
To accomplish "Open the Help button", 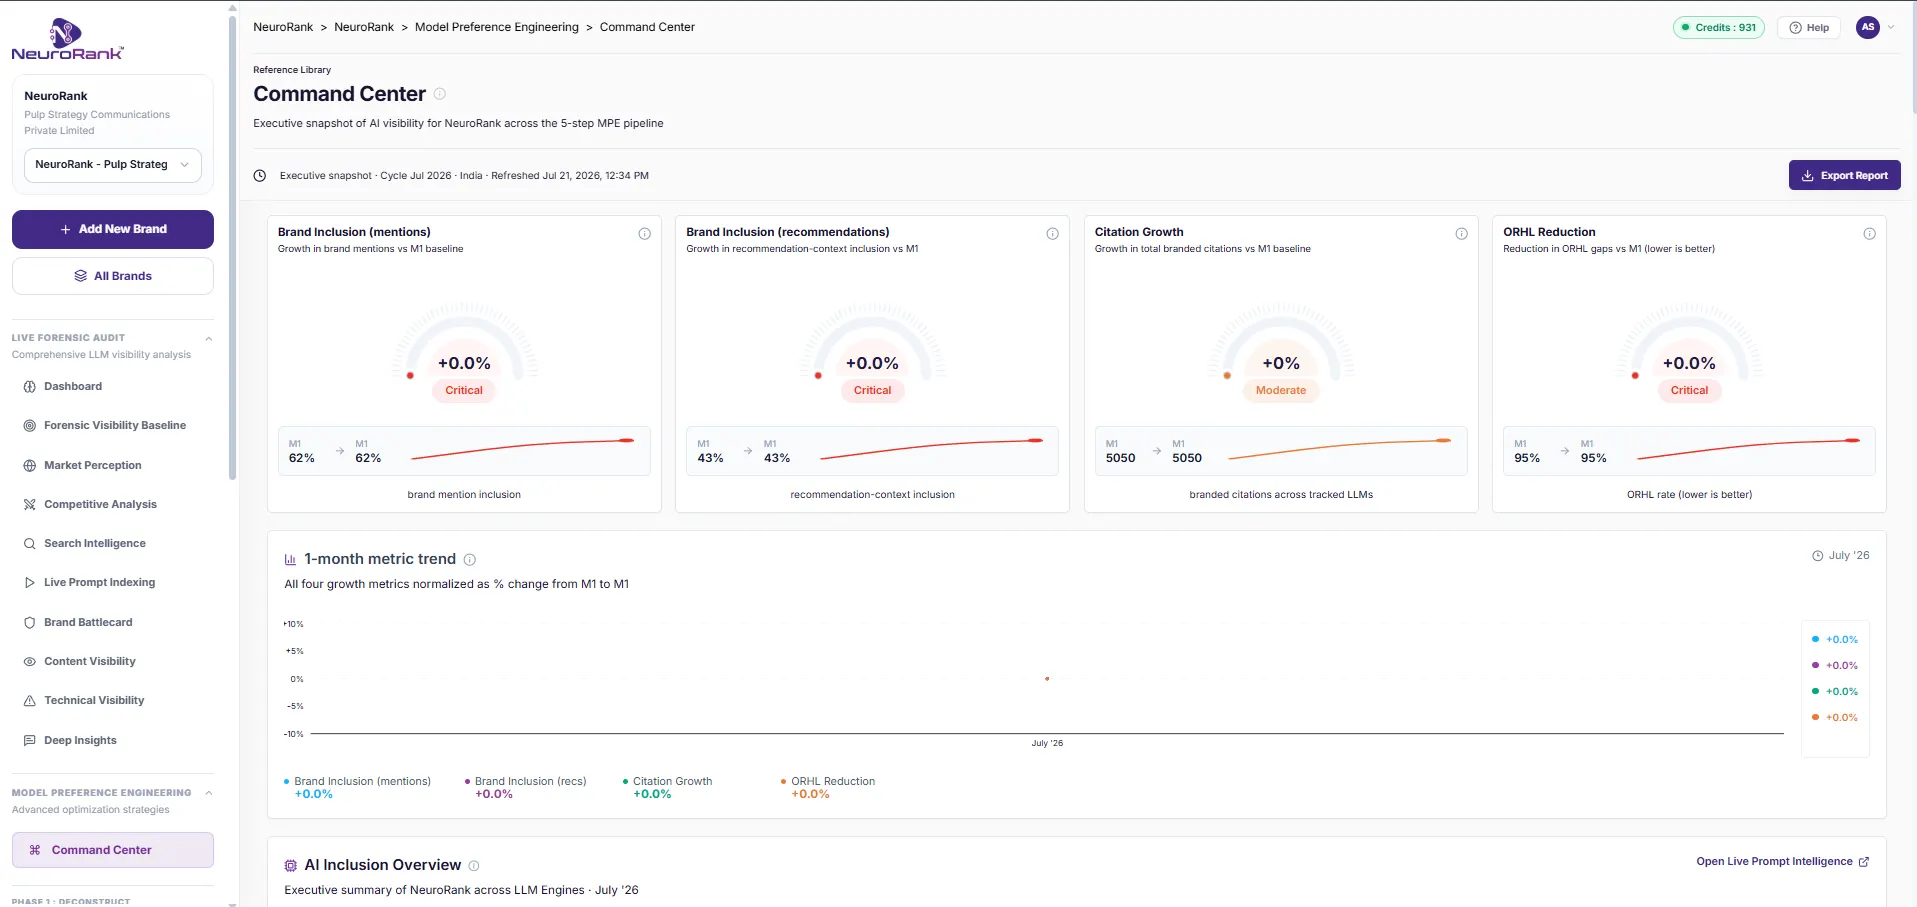I will click(1809, 28).
